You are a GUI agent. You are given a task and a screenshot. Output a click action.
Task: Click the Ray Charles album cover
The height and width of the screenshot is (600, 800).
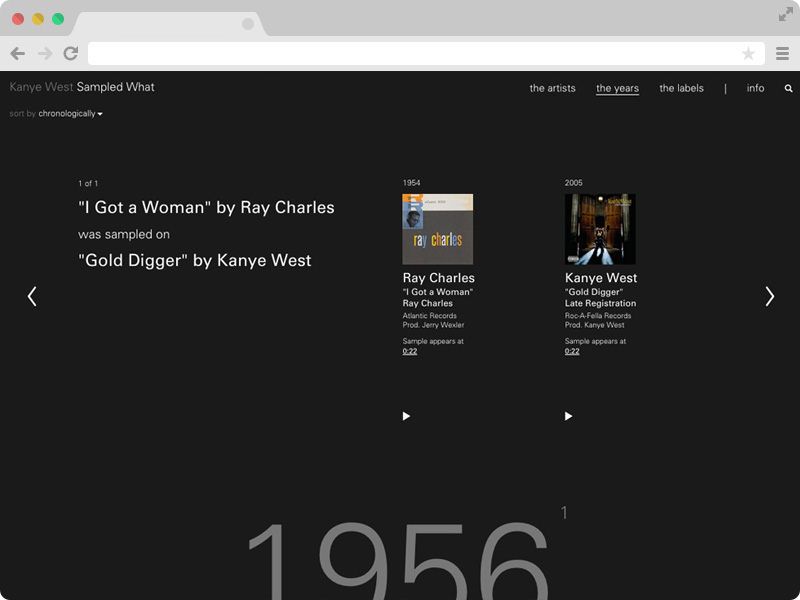(x=438, y=229)
